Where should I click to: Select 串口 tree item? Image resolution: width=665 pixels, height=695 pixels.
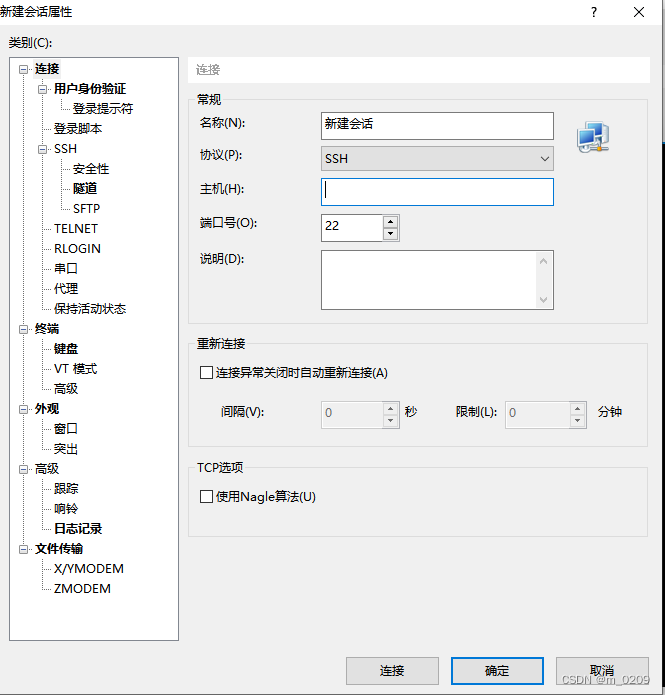[66, 268]
